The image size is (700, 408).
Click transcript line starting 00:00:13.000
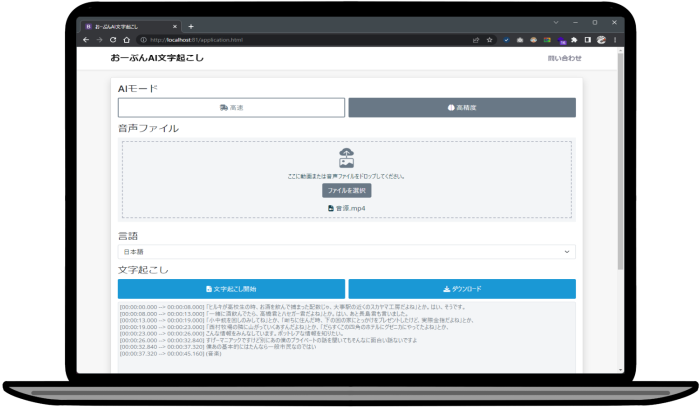[x=296, y=321]
